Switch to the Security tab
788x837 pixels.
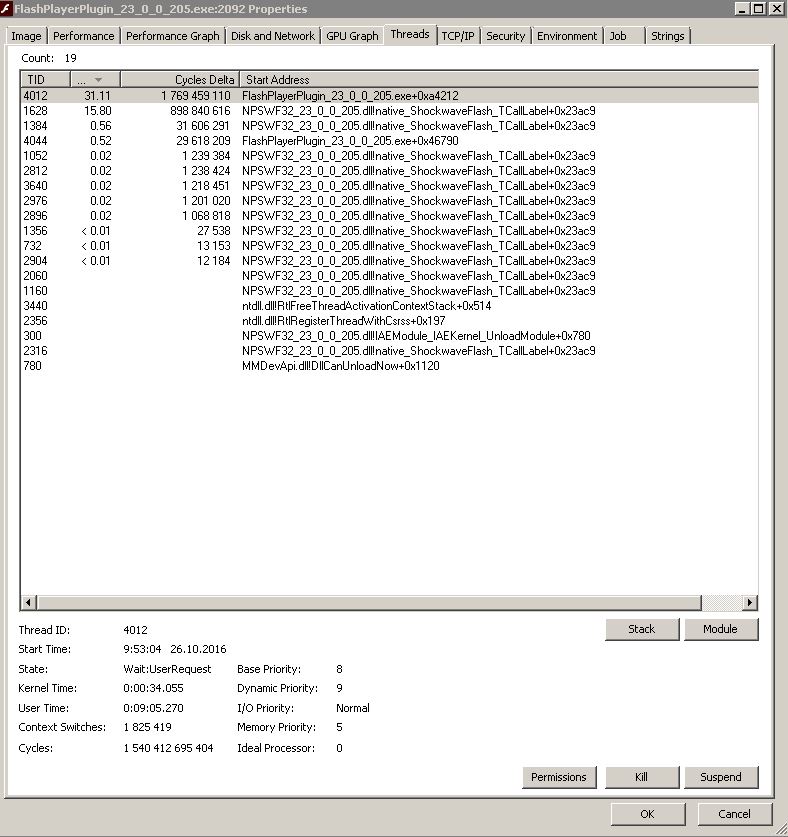point(505,36)
